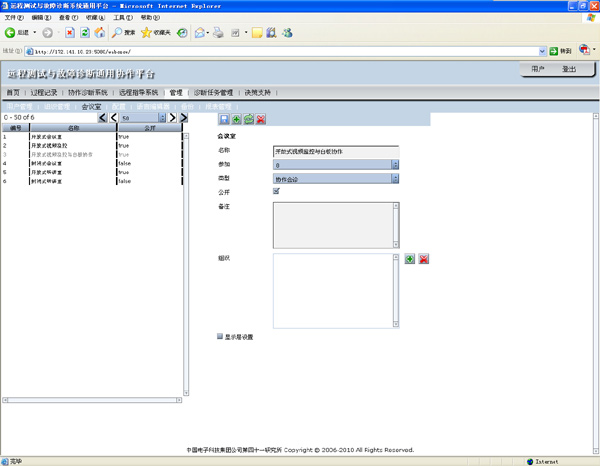Go to the next page of the list
Screen dimensions: 600x466
point(172,118)
